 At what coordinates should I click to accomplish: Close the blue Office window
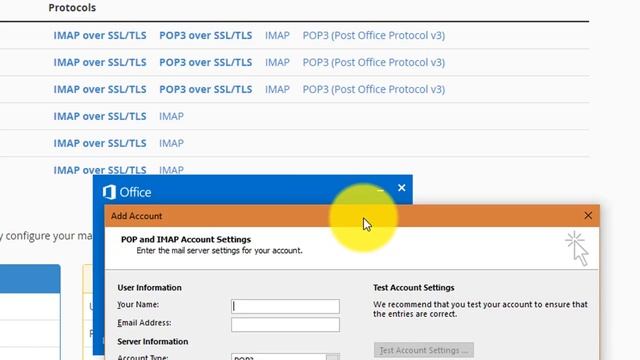pyautogui.click(x=402, y=188)
